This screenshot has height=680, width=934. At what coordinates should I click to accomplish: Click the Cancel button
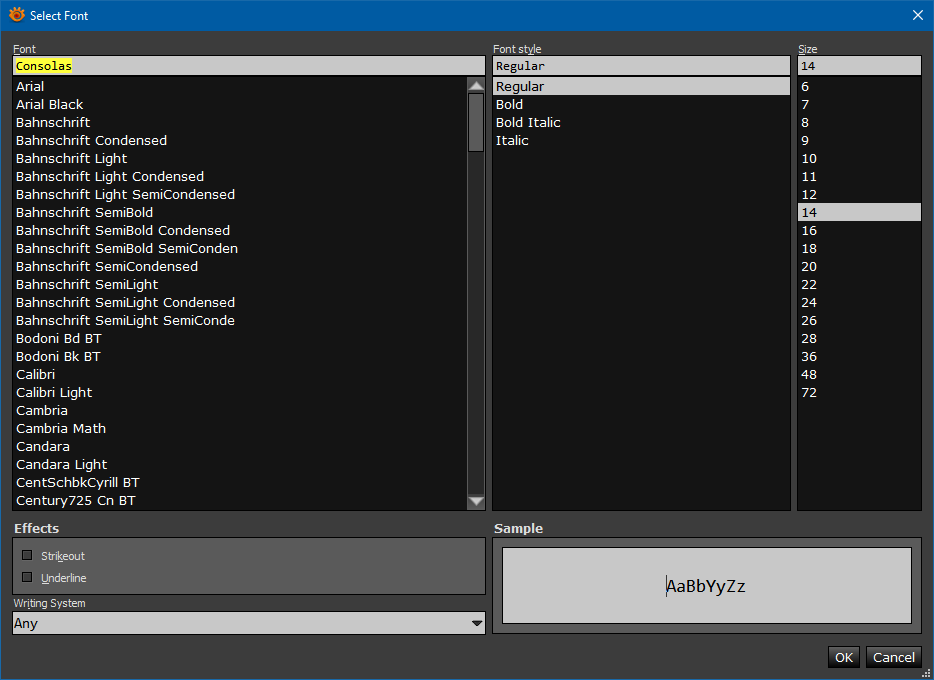pyautogui.click(x=893, y=657)
